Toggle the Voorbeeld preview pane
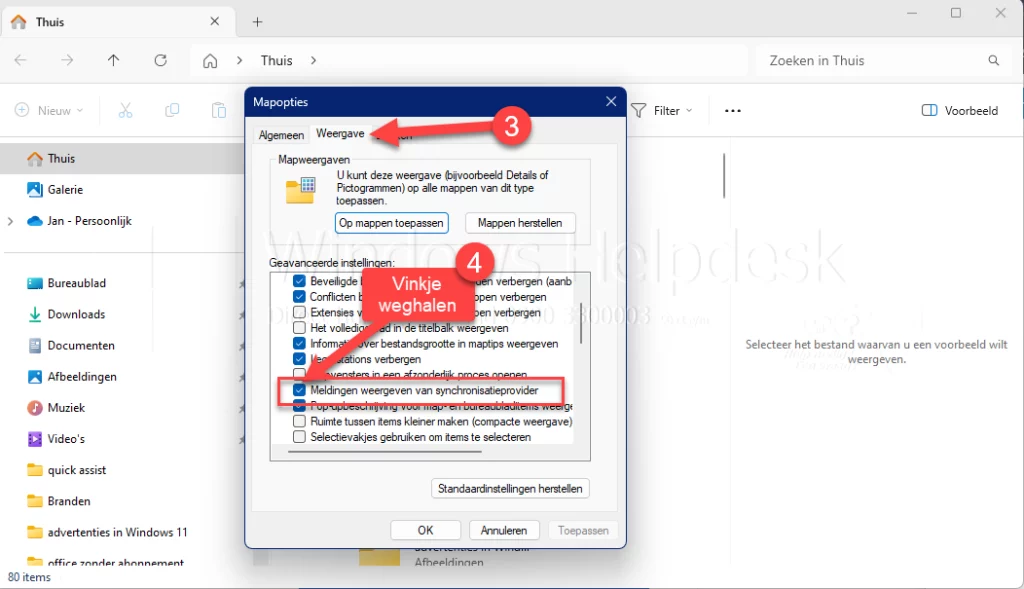This screenshot has width=1024, height=589. pos(959,110)
